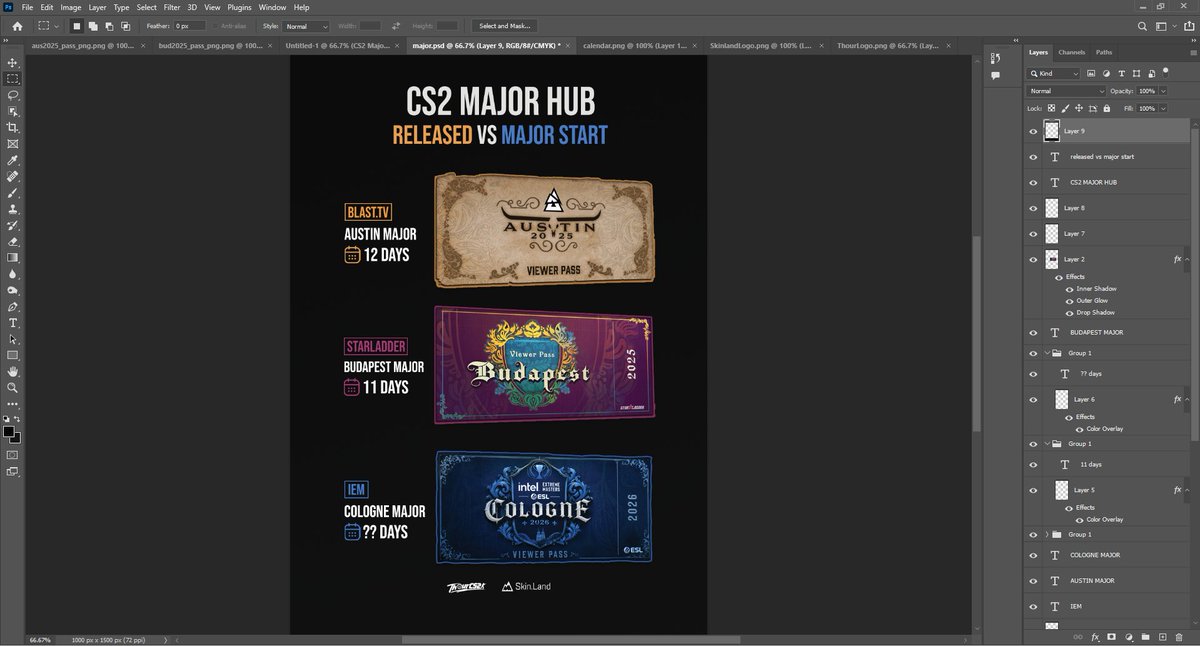Viewport: 1200px width, 646px height.
Task: Select the Horizontal Type tool
Action: click(x=13, y=323)
